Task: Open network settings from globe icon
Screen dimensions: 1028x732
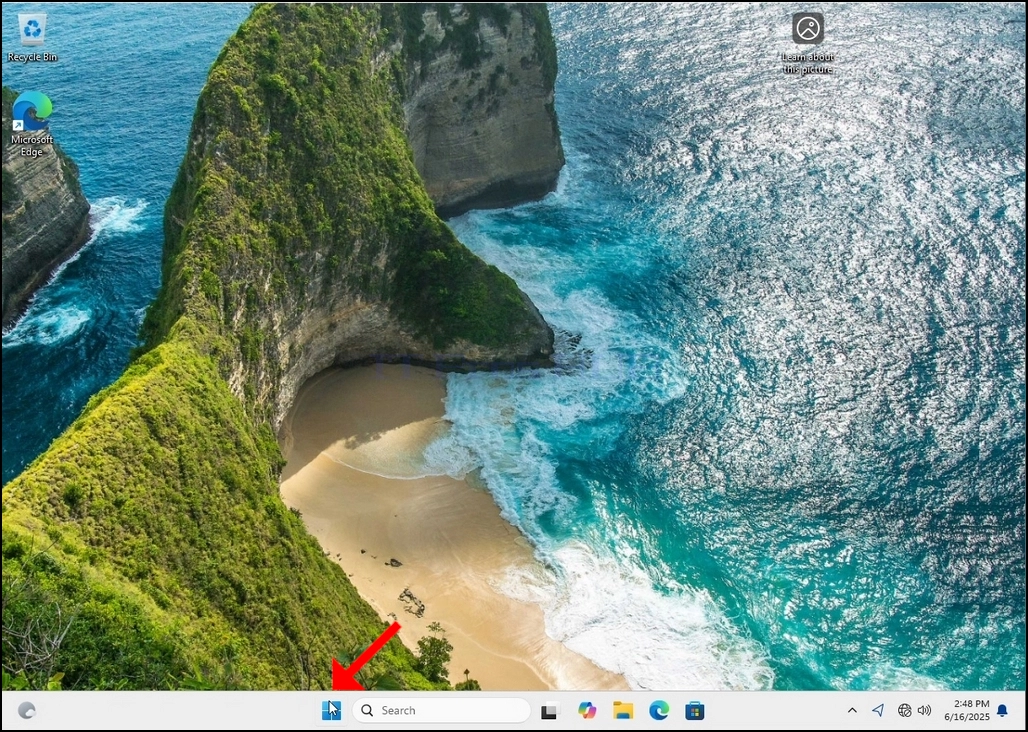Action: pyautogui.click(x=905, y=710)
